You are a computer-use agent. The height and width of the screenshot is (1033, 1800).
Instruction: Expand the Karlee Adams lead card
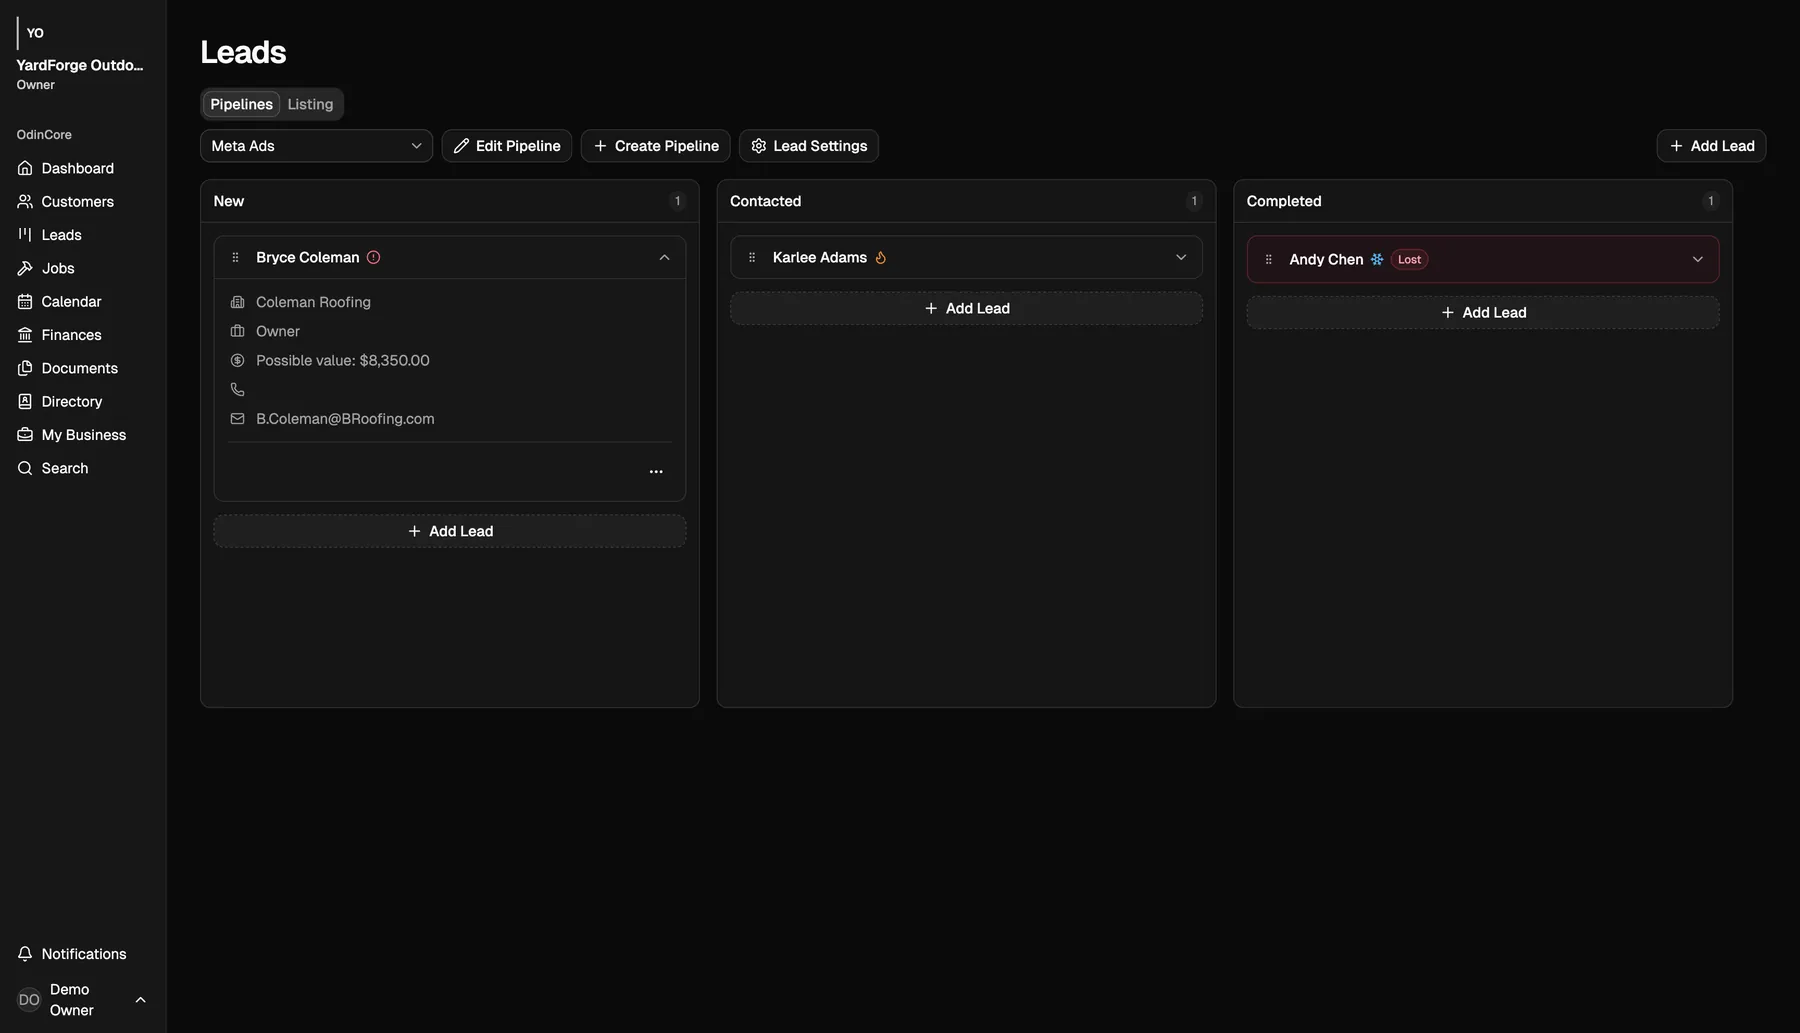1181,258
